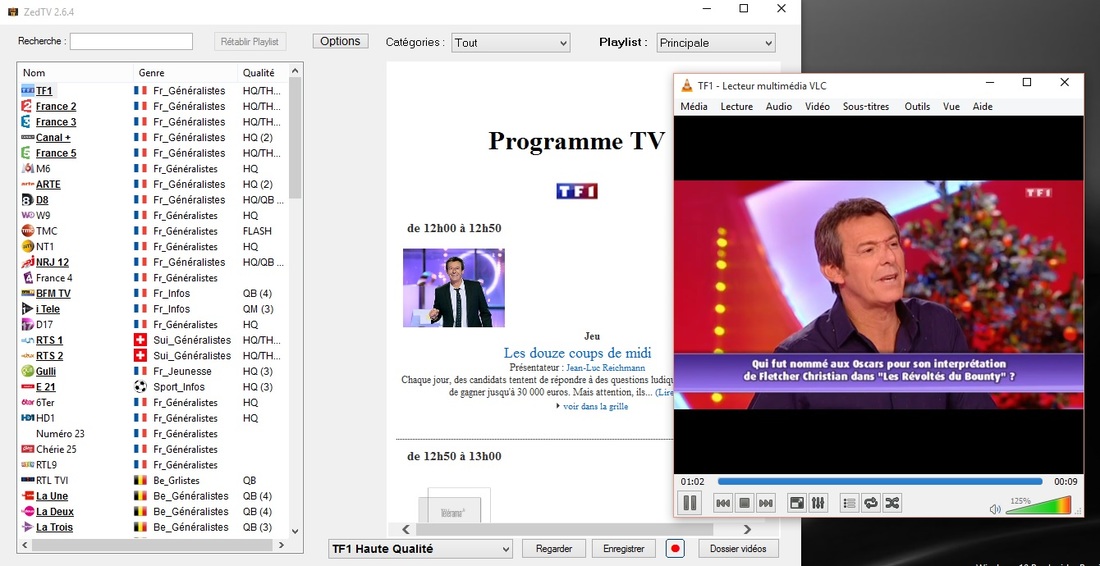Select the La Trois channel icon
Screen dimensions: 1100x566
(27, 527)
